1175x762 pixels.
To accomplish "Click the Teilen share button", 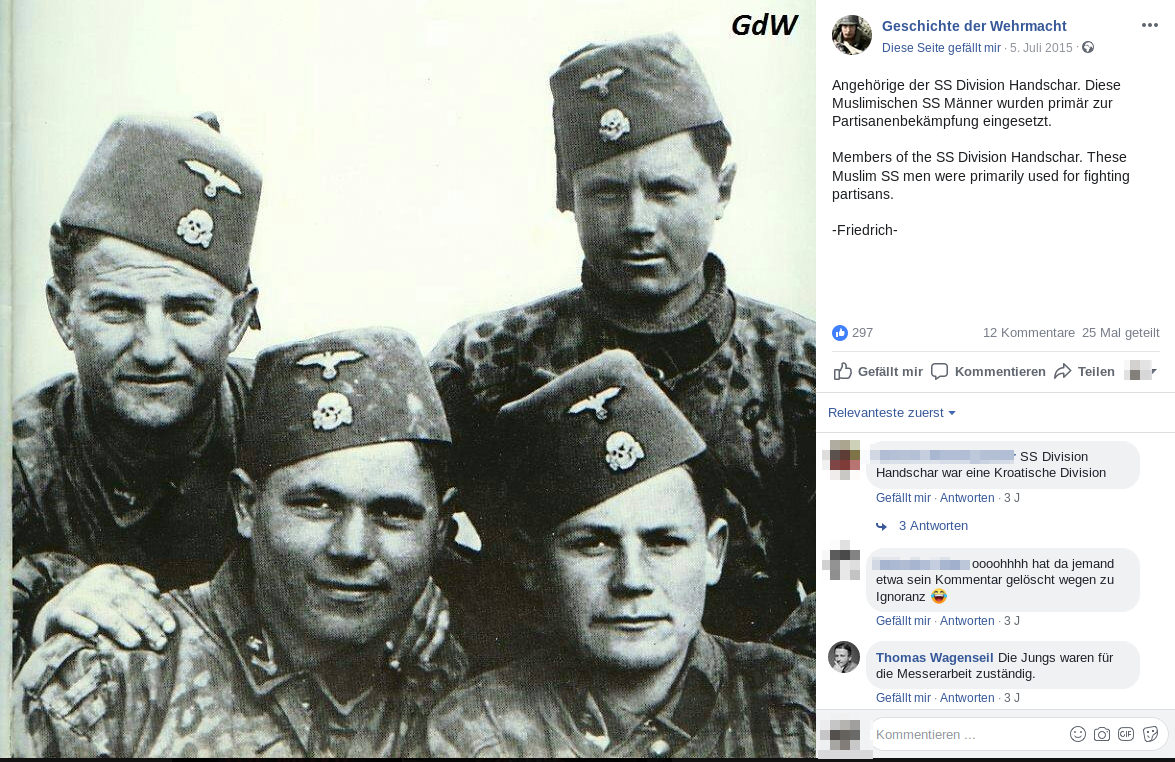I will 1084,372.
